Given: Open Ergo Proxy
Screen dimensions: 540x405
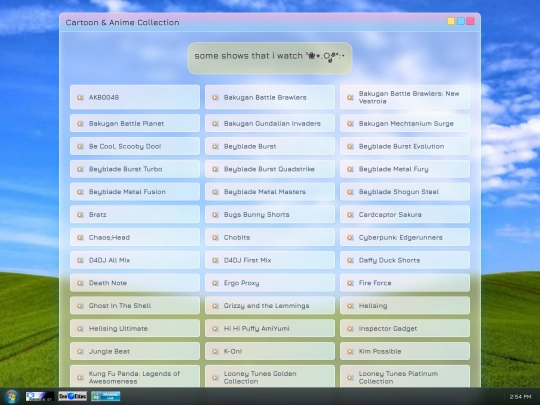Looking at the screenshot, I should point(270,283).
